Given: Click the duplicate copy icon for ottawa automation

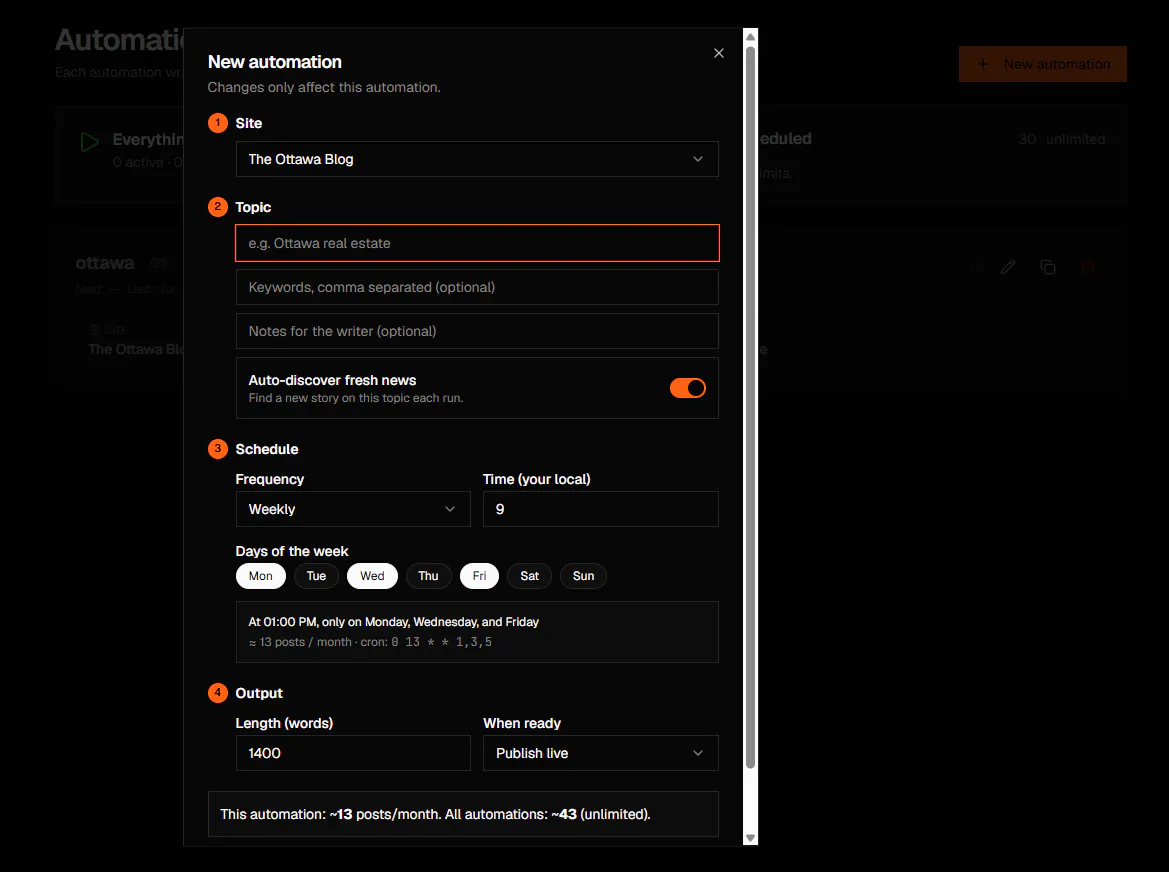Looking at the screenshot, I should 1047,267.
